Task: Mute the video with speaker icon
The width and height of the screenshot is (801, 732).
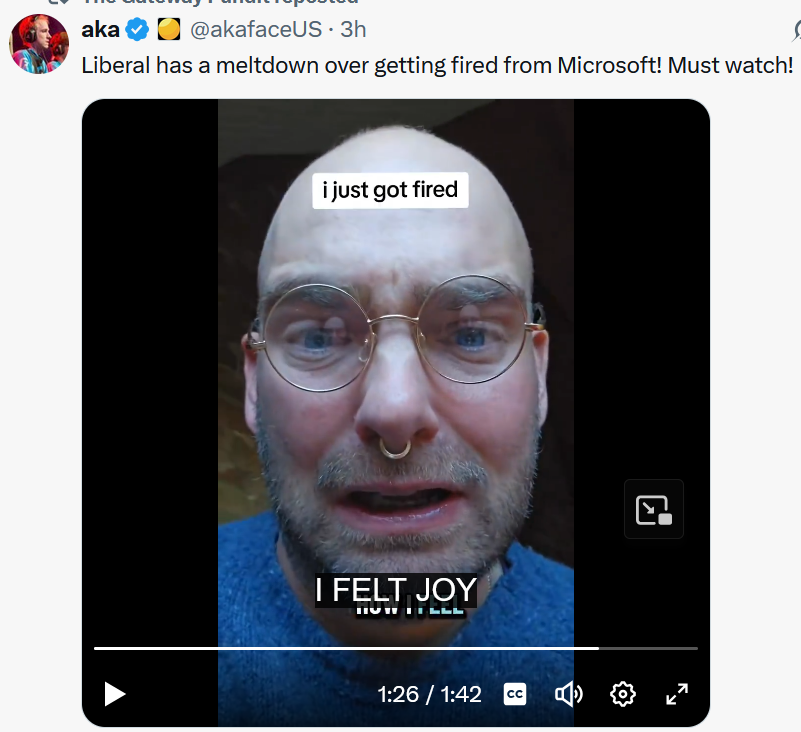Action: click(x=568, y=693)
